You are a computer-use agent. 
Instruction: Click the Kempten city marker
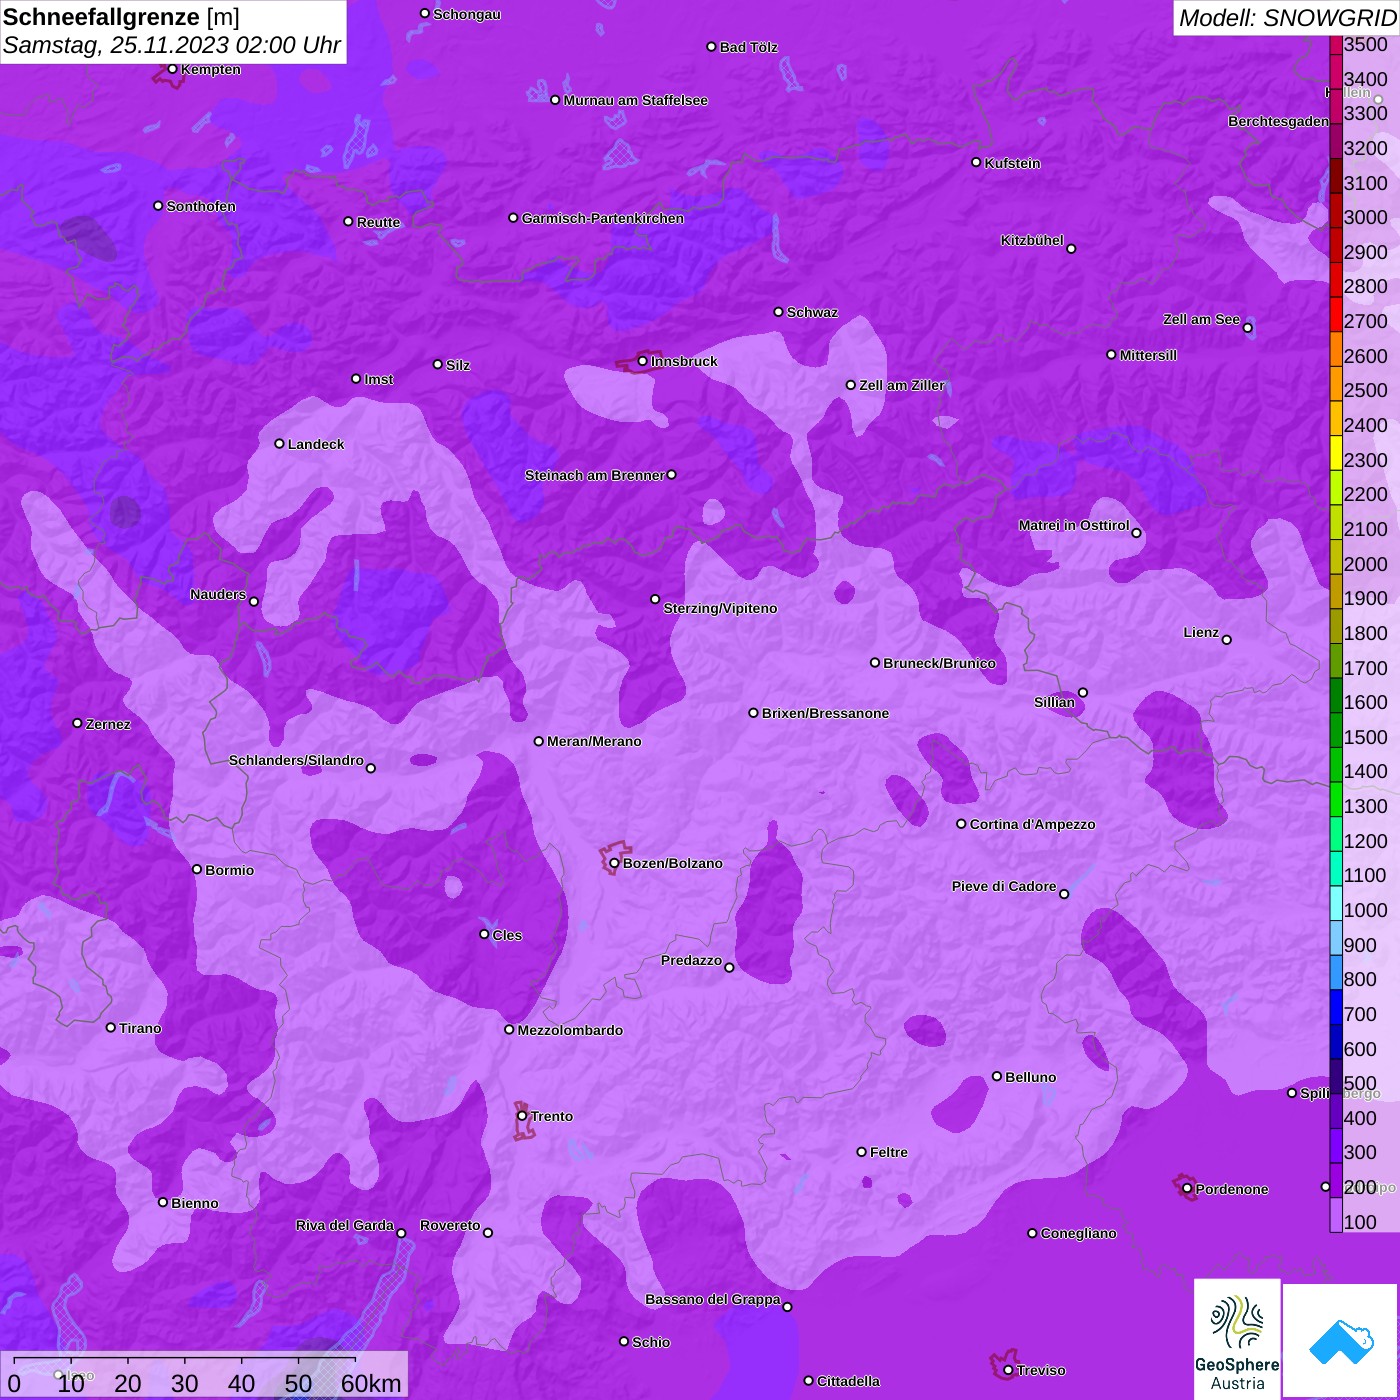coord(172,69)
